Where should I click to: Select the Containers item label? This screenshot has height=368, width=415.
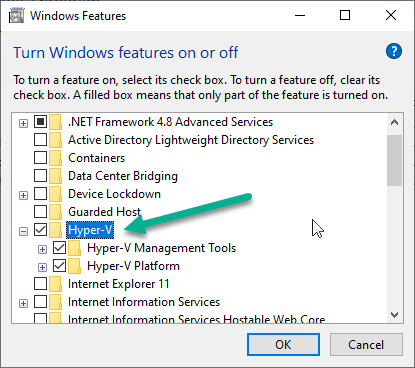(x=96, y=158)
